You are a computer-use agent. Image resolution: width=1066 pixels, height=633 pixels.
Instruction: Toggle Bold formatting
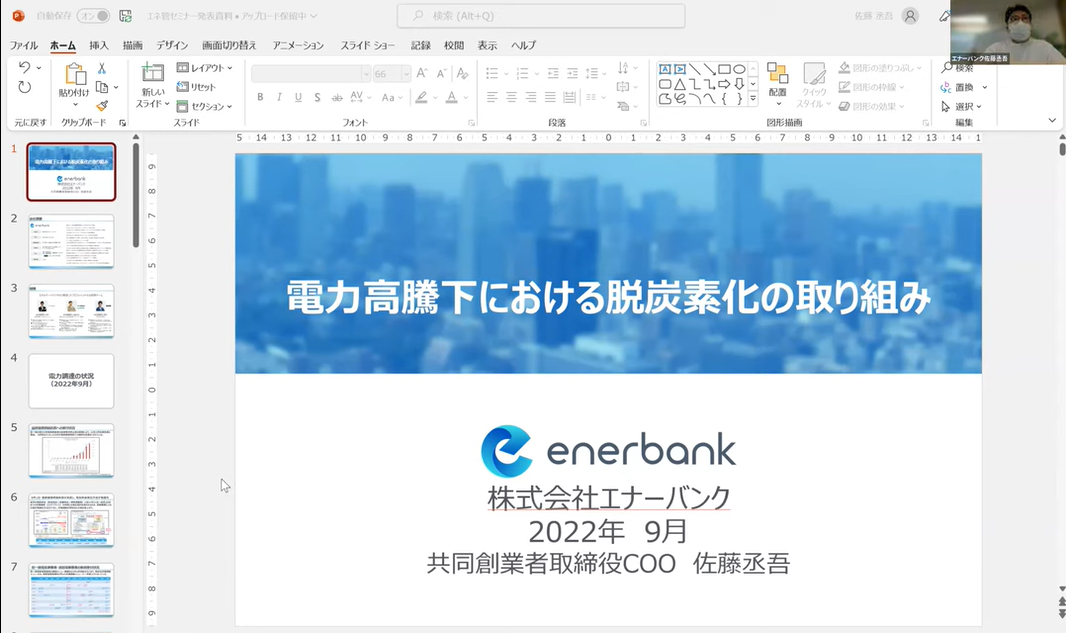(260, 98)
